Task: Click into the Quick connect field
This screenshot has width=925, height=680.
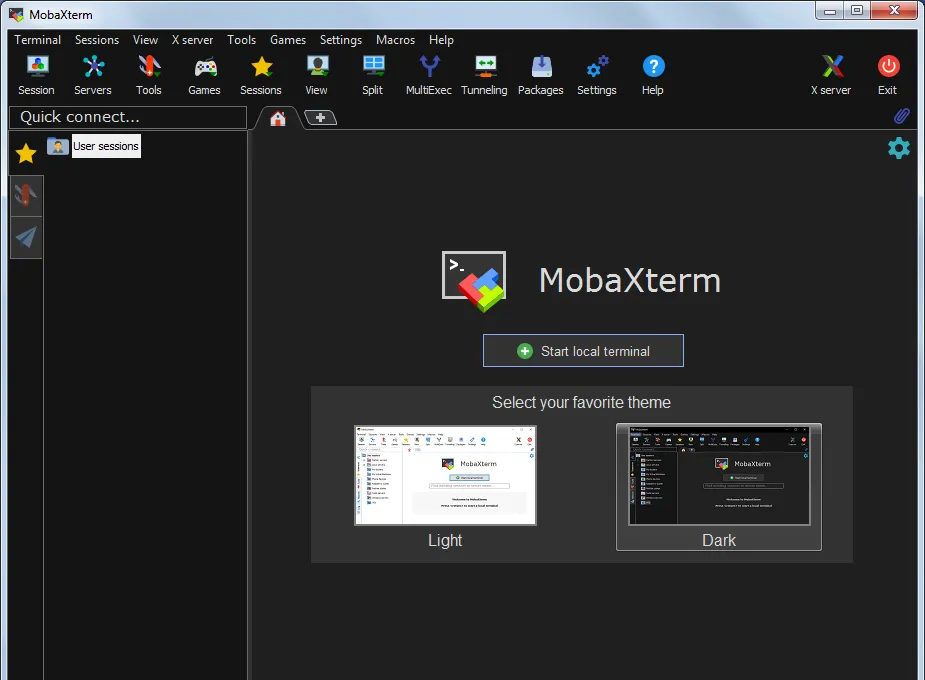Action: (x=128, y=117)
